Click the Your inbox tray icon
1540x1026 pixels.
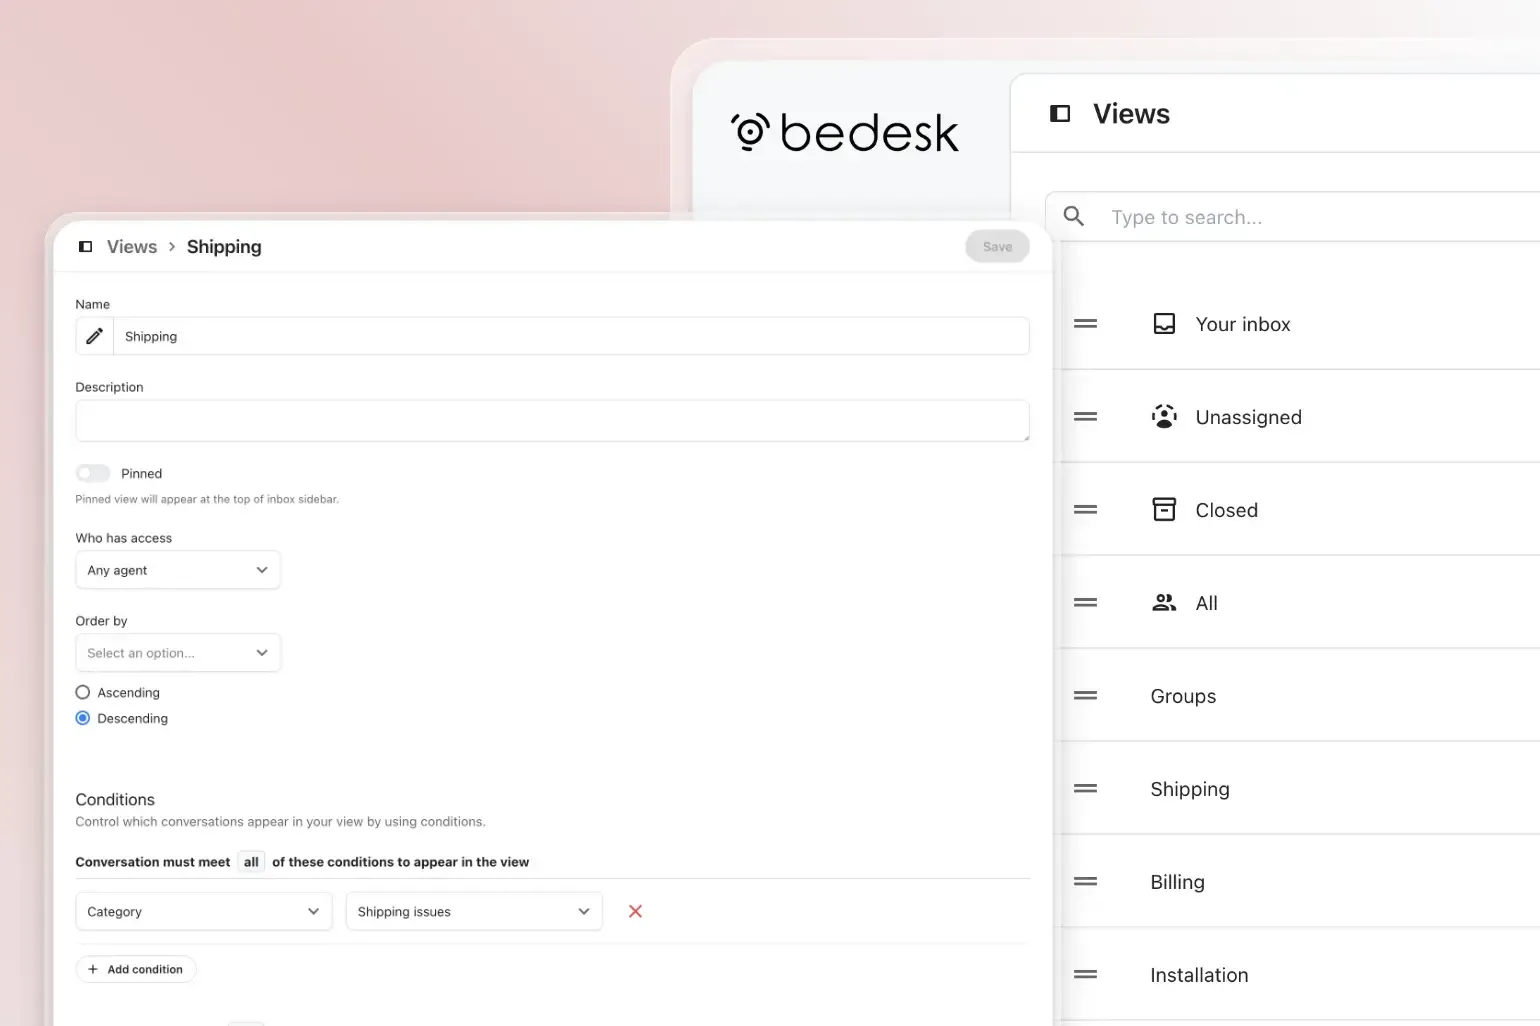coord(1164,324)
